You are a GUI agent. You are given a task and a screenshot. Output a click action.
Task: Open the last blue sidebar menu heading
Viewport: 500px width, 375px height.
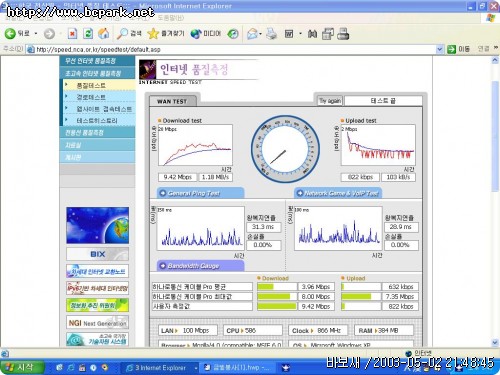pyautogui.click(x=97, y=157)
